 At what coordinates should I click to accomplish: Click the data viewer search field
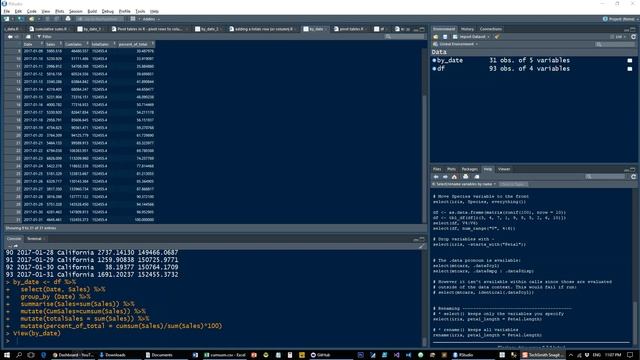click(404, 36)
